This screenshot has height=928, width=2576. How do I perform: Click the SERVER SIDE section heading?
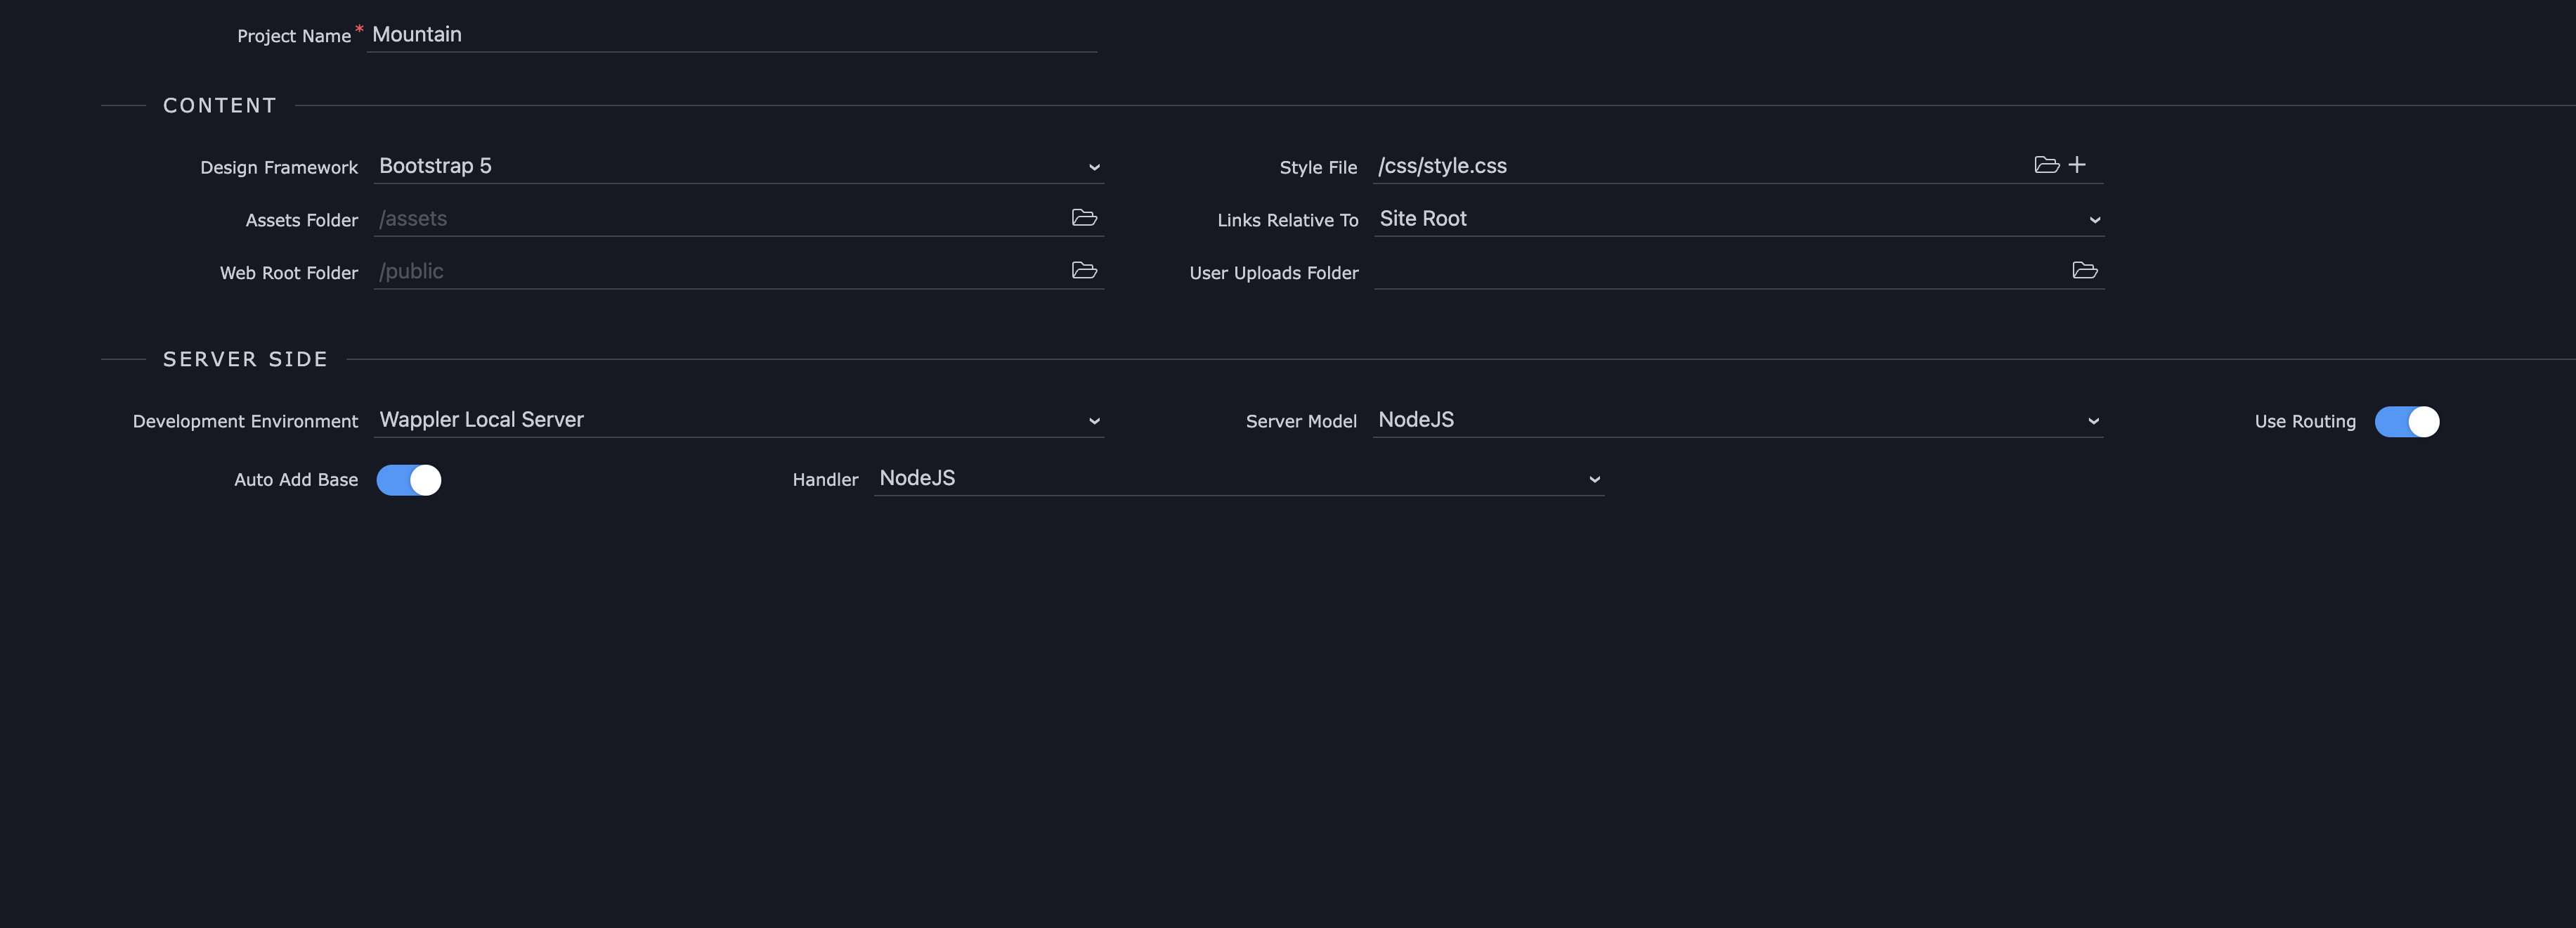(246, 359)
